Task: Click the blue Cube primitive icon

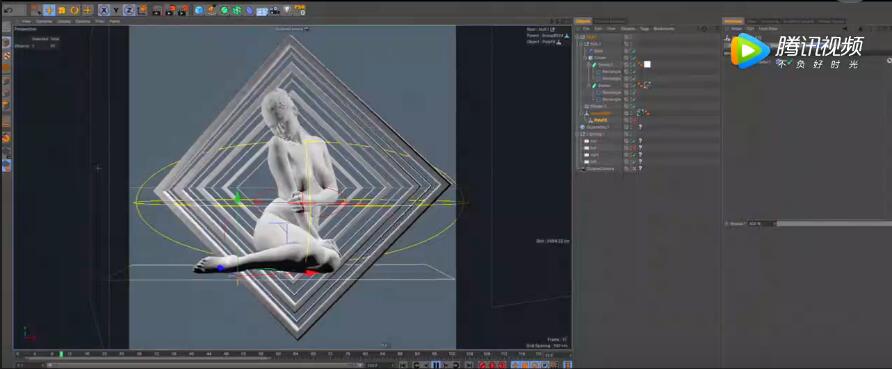Action: click(199, 10)
